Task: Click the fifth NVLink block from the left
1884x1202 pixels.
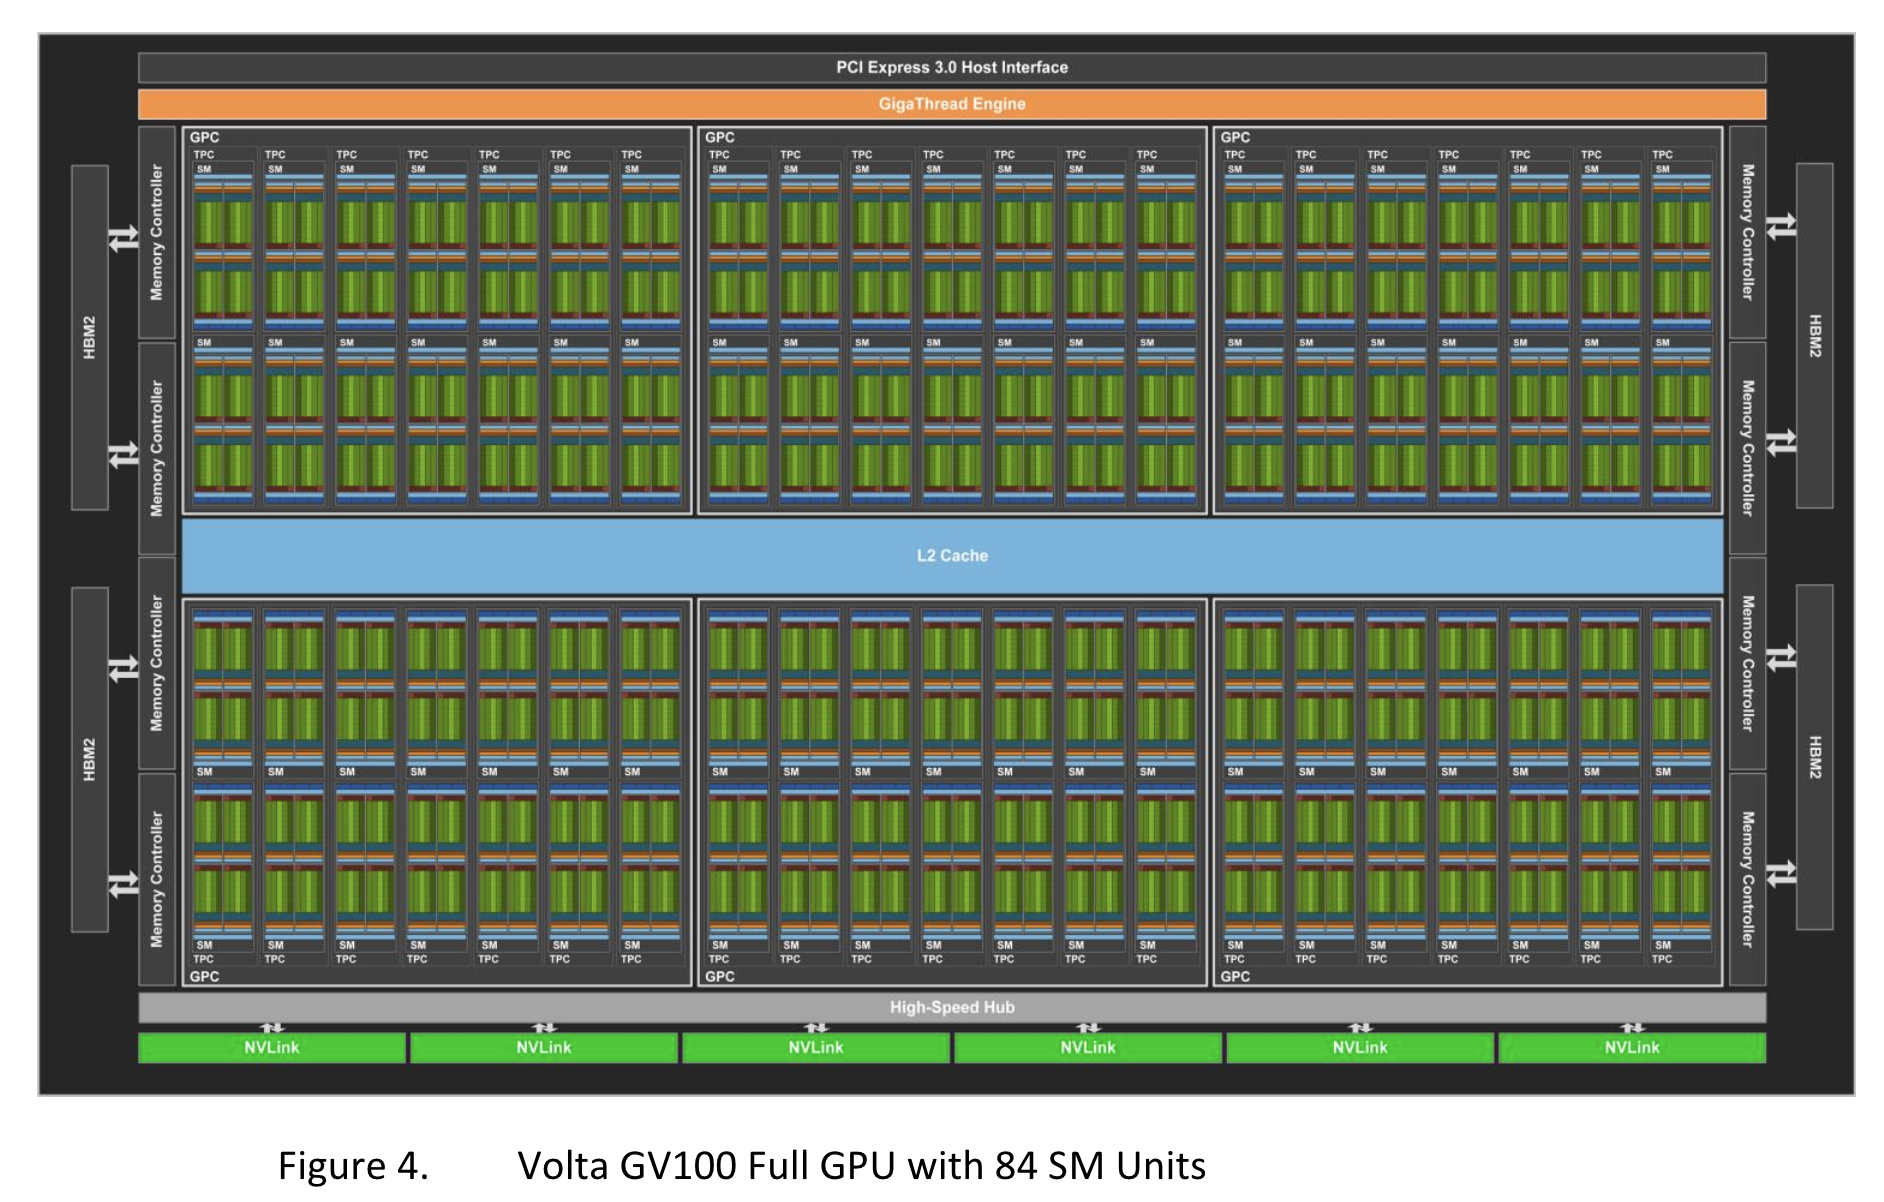Action: pyautogui.click(x=1360, y=1047)
